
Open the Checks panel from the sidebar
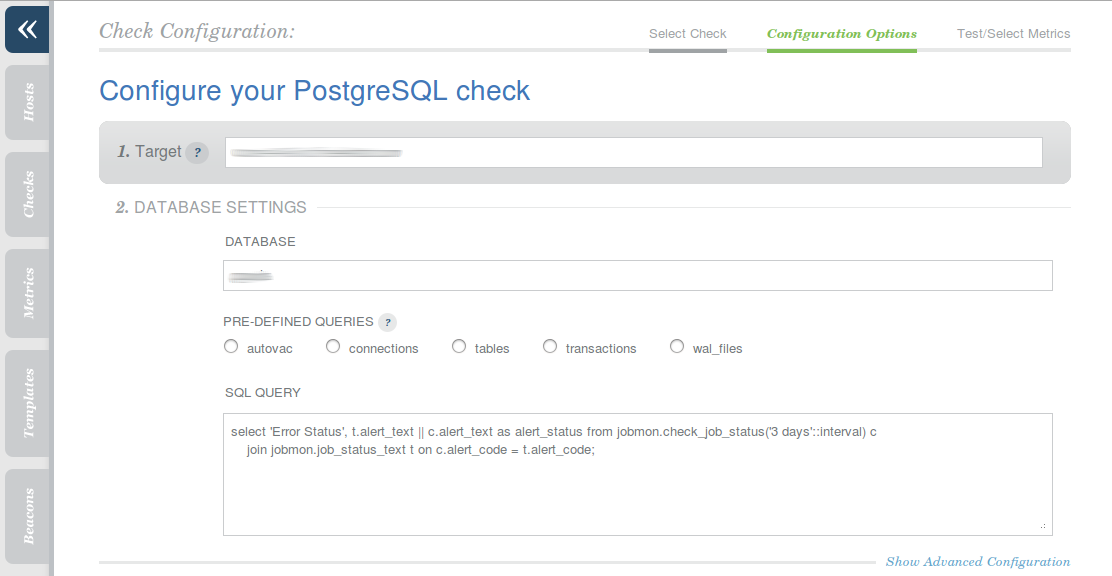pos(26,194)
